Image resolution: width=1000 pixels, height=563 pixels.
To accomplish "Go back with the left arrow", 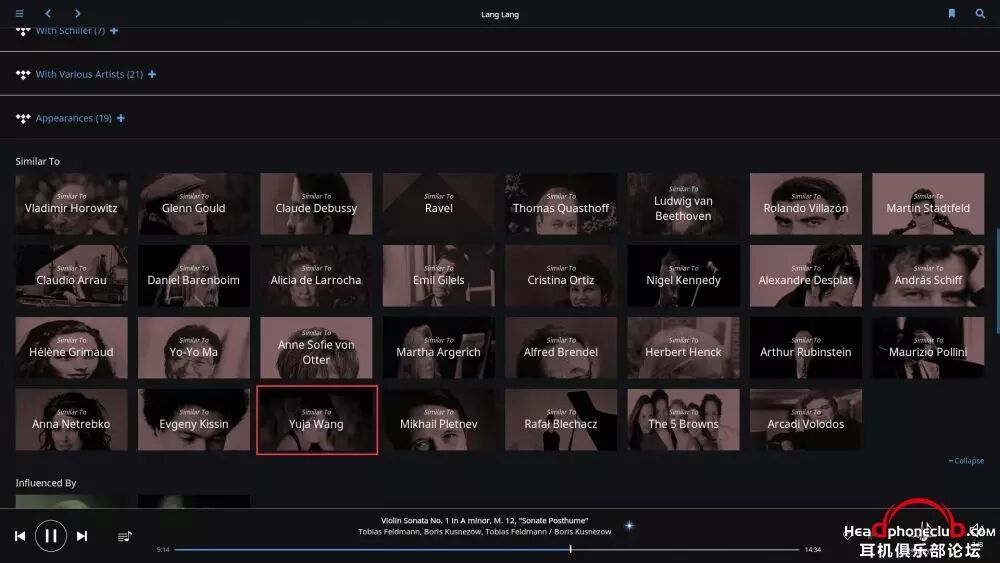I will pos(48,13).
